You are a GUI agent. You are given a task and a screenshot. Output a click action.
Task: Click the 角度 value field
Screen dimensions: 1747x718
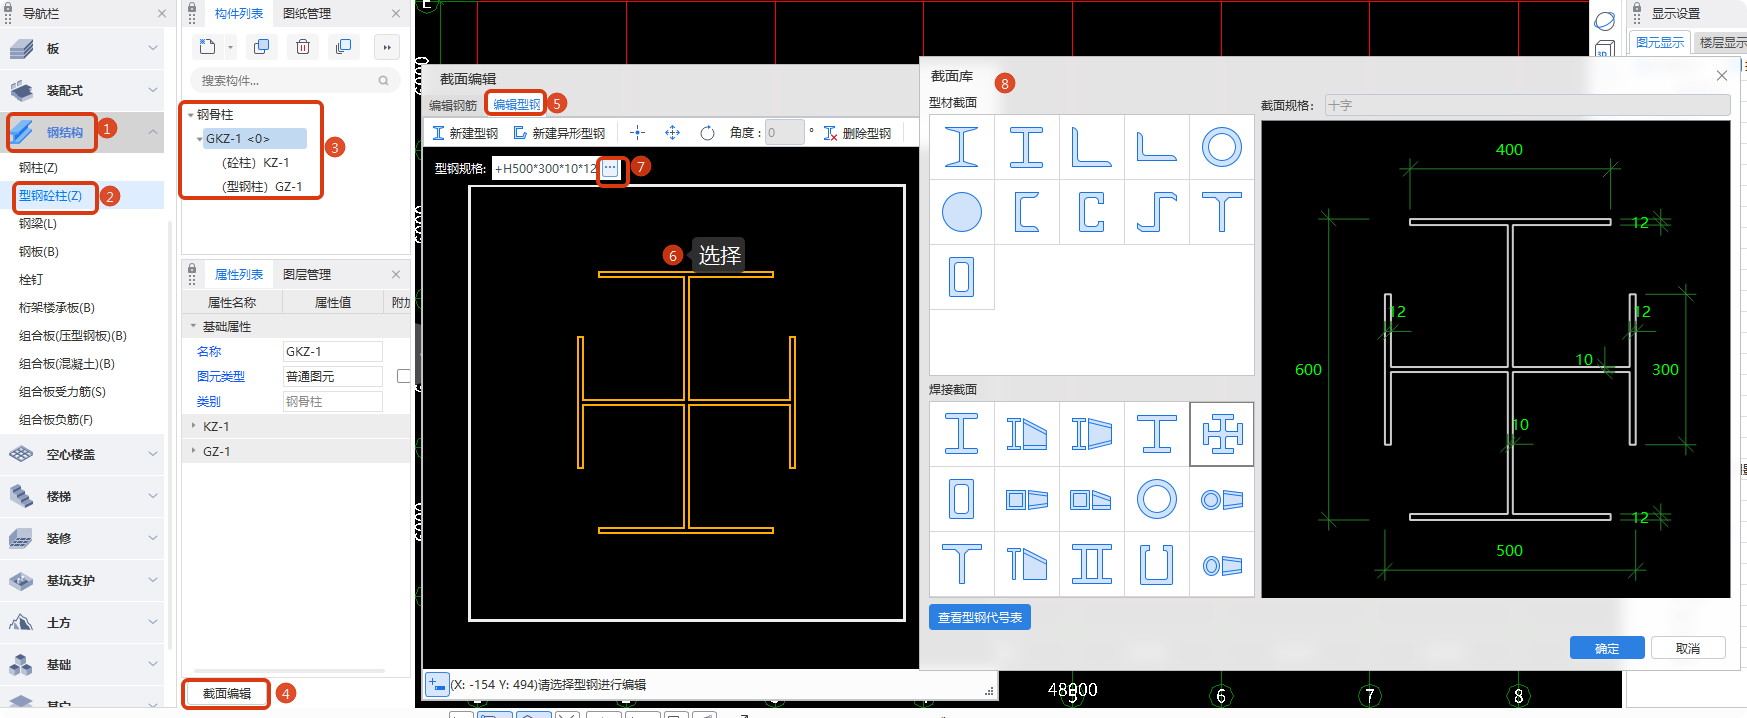click(784, 132)
